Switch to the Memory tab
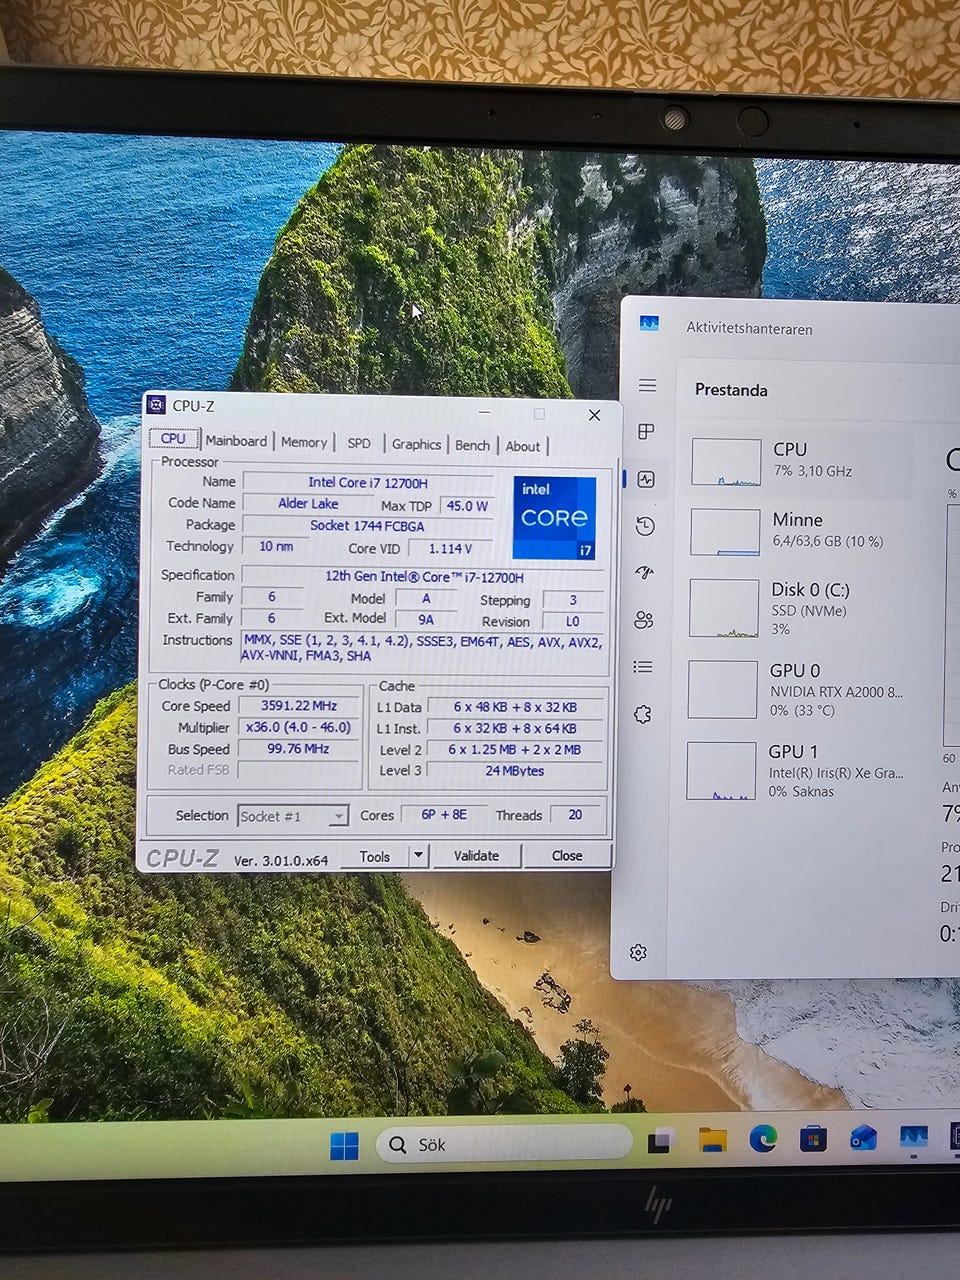960x1280 pixels. (304, 442)
